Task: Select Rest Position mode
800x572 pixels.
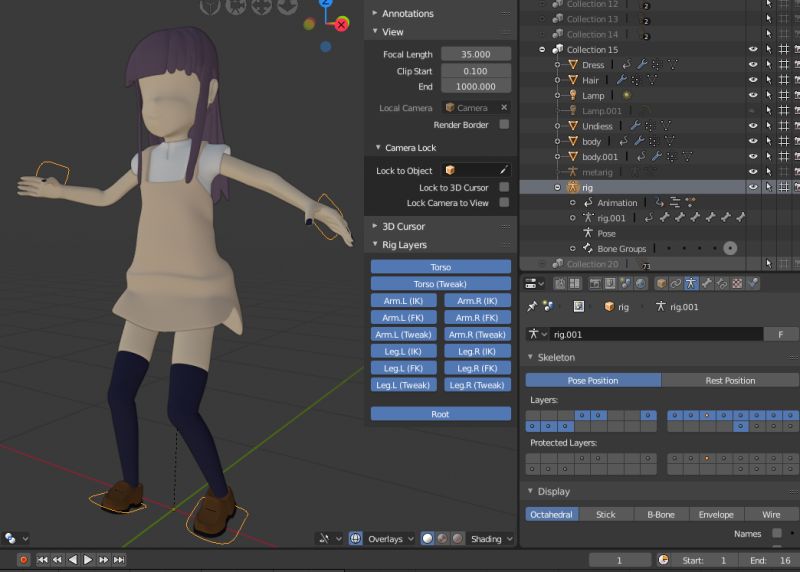Action: click(730, 381)
